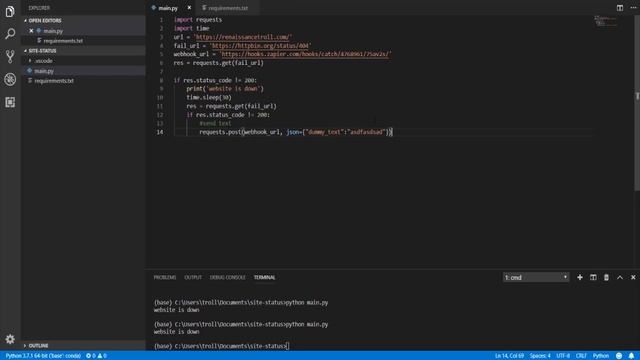Image resolution: width=640 pixels, height=360 pixels.
Task: Select main.py in Open Editors list
Action: (53, 31)
